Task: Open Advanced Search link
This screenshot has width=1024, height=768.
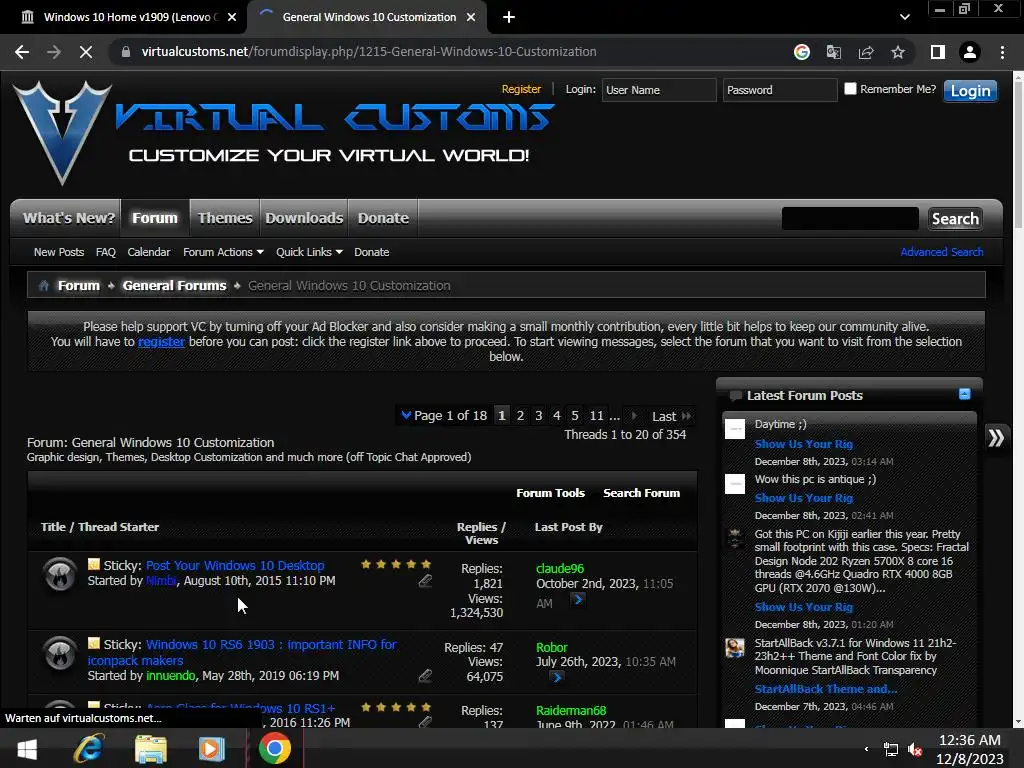Action: click(x=942, y=252)
